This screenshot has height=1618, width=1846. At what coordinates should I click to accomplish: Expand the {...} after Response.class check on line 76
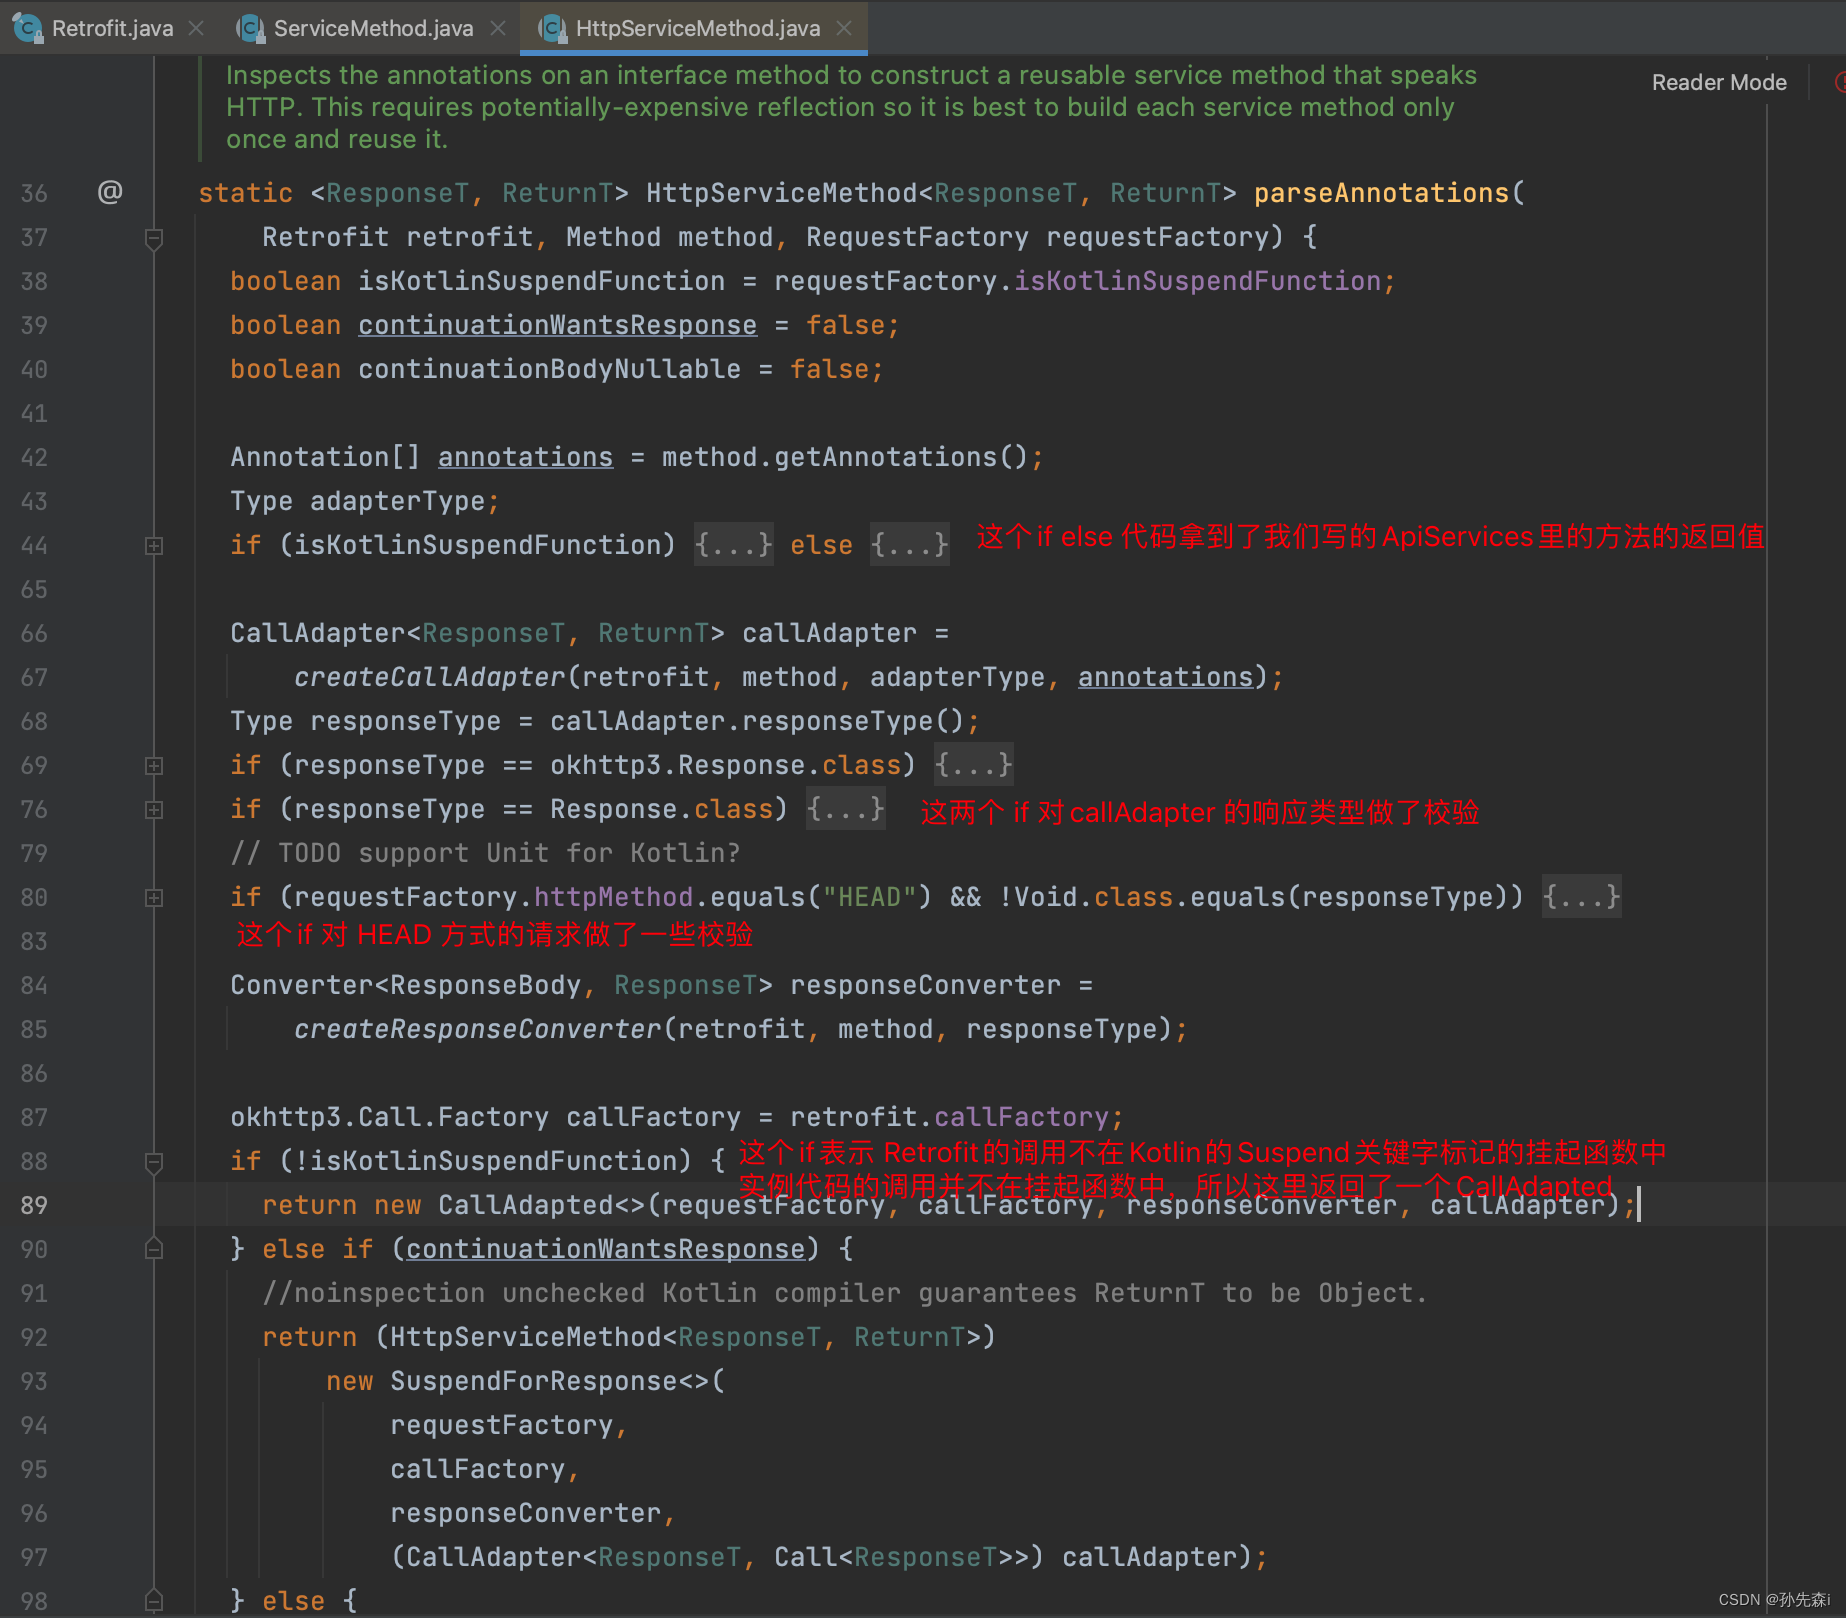coord(845,809)
